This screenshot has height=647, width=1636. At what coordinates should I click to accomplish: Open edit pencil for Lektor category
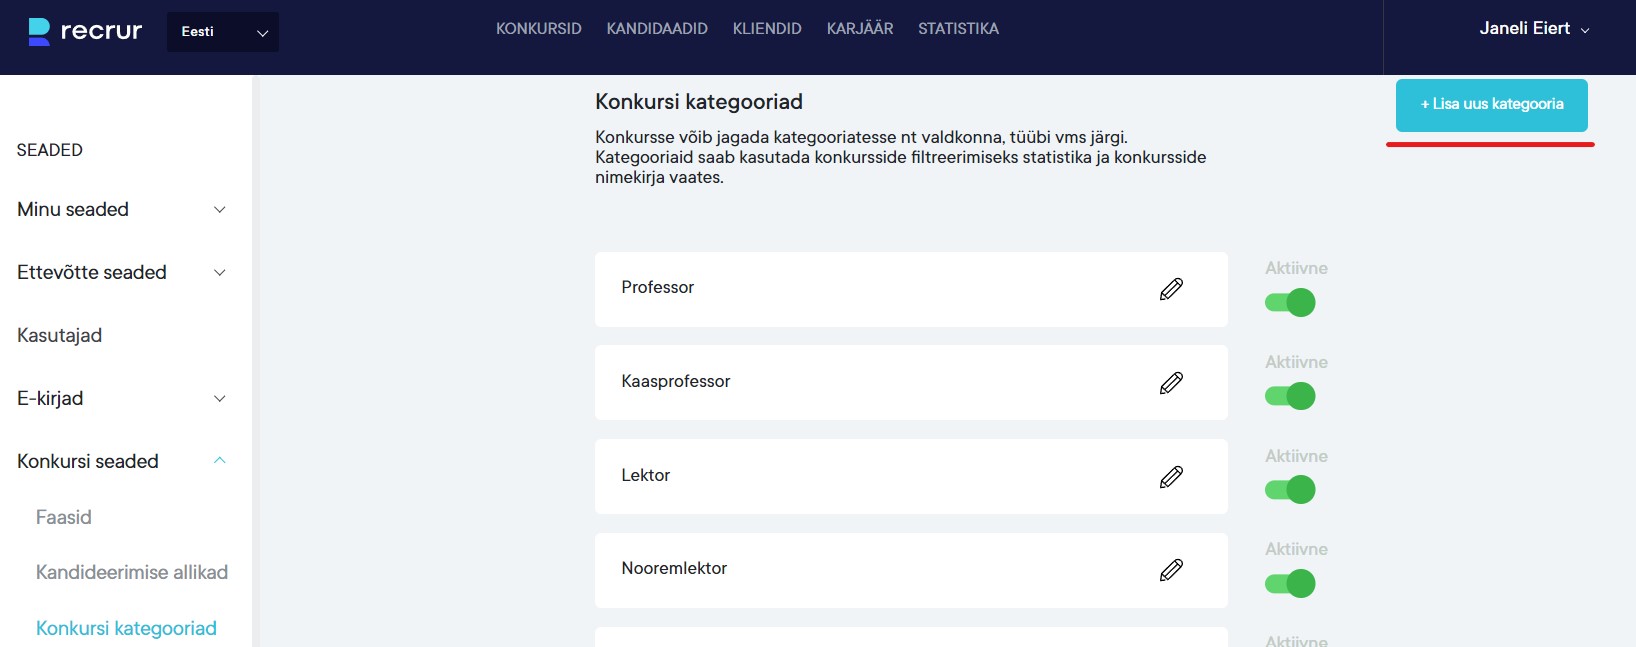[x=1171, y=477]
